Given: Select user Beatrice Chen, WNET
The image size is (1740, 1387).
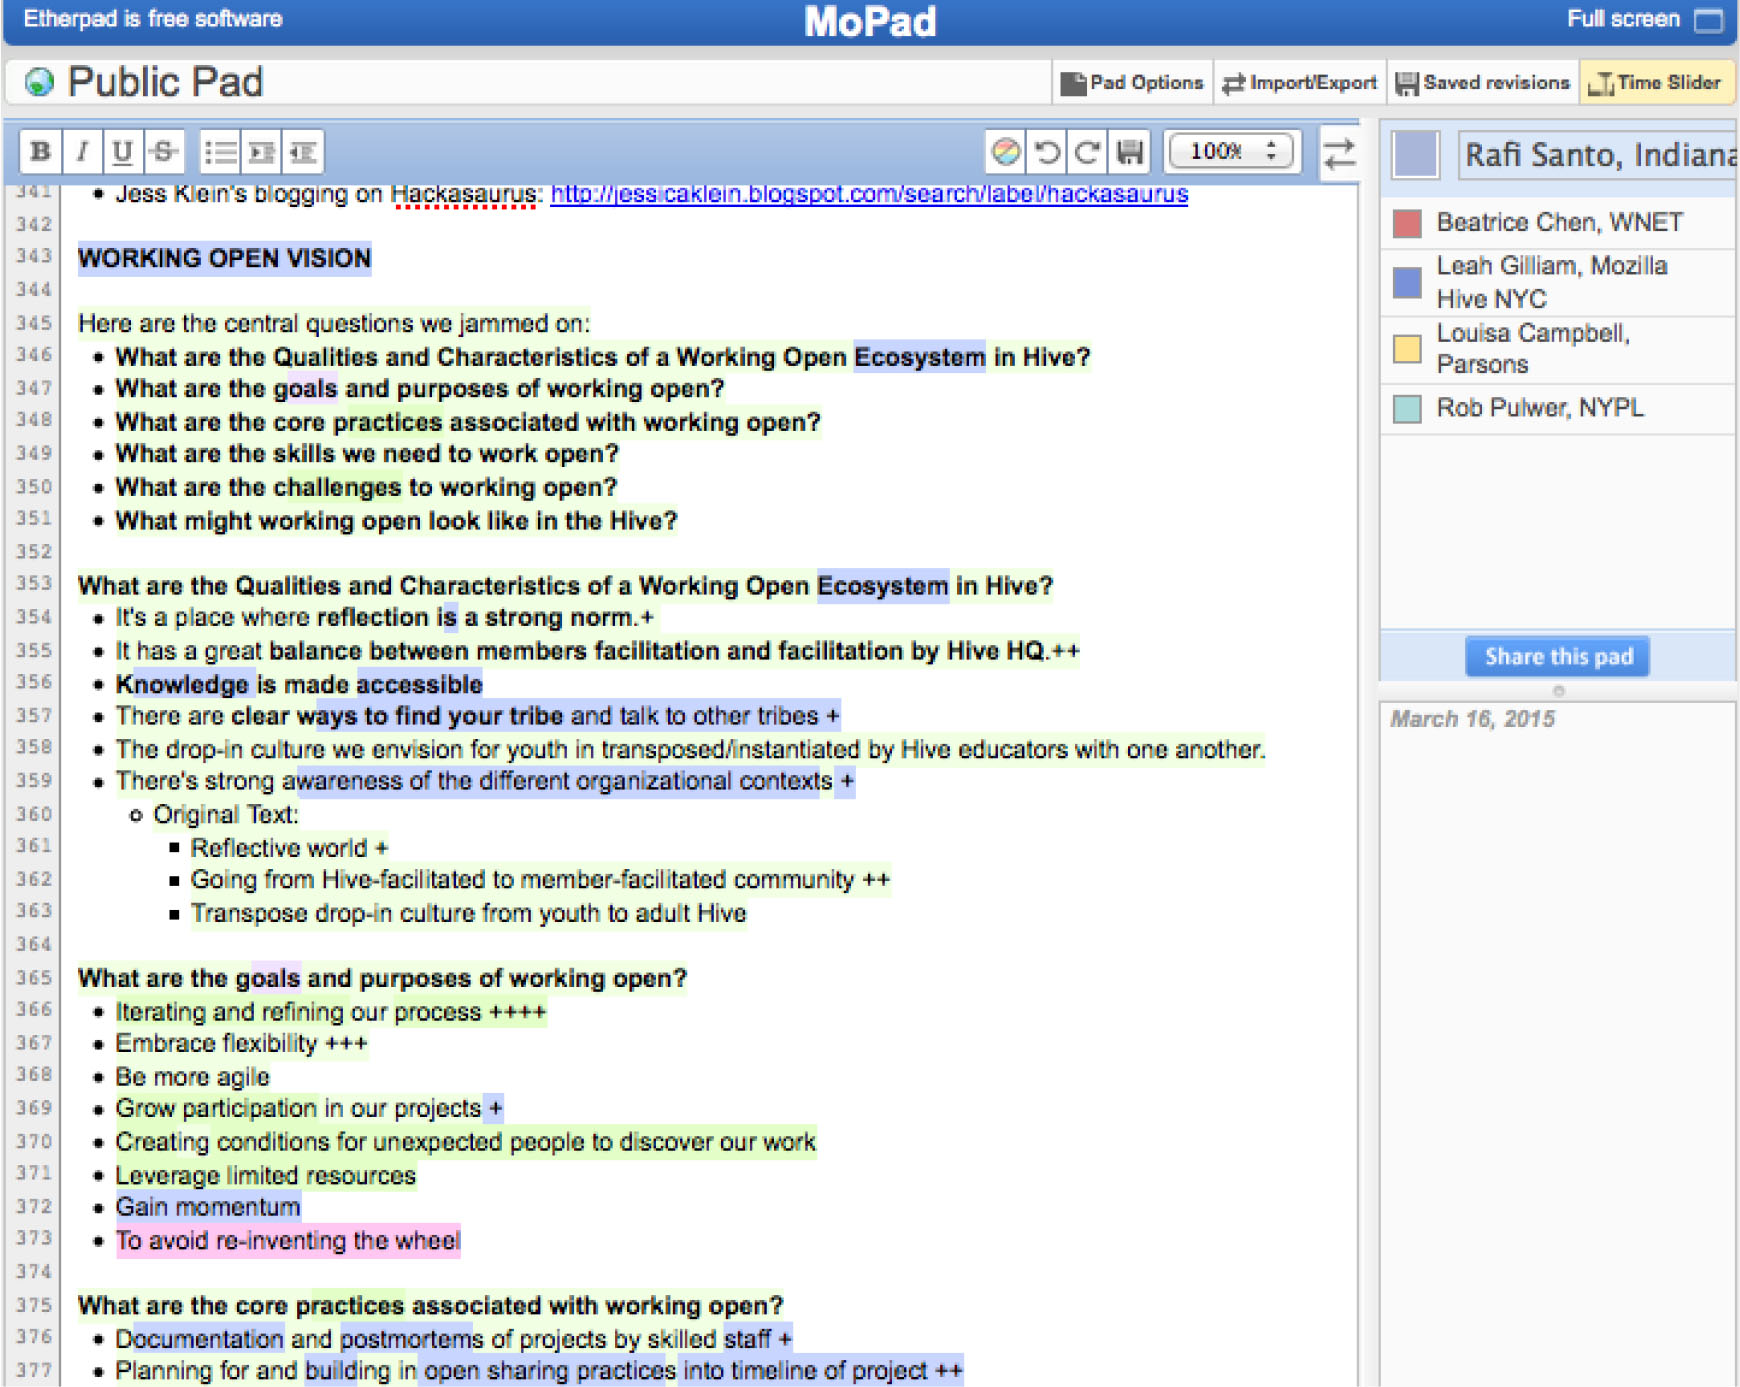Looking at the screenshot, I should [1559, 223].
